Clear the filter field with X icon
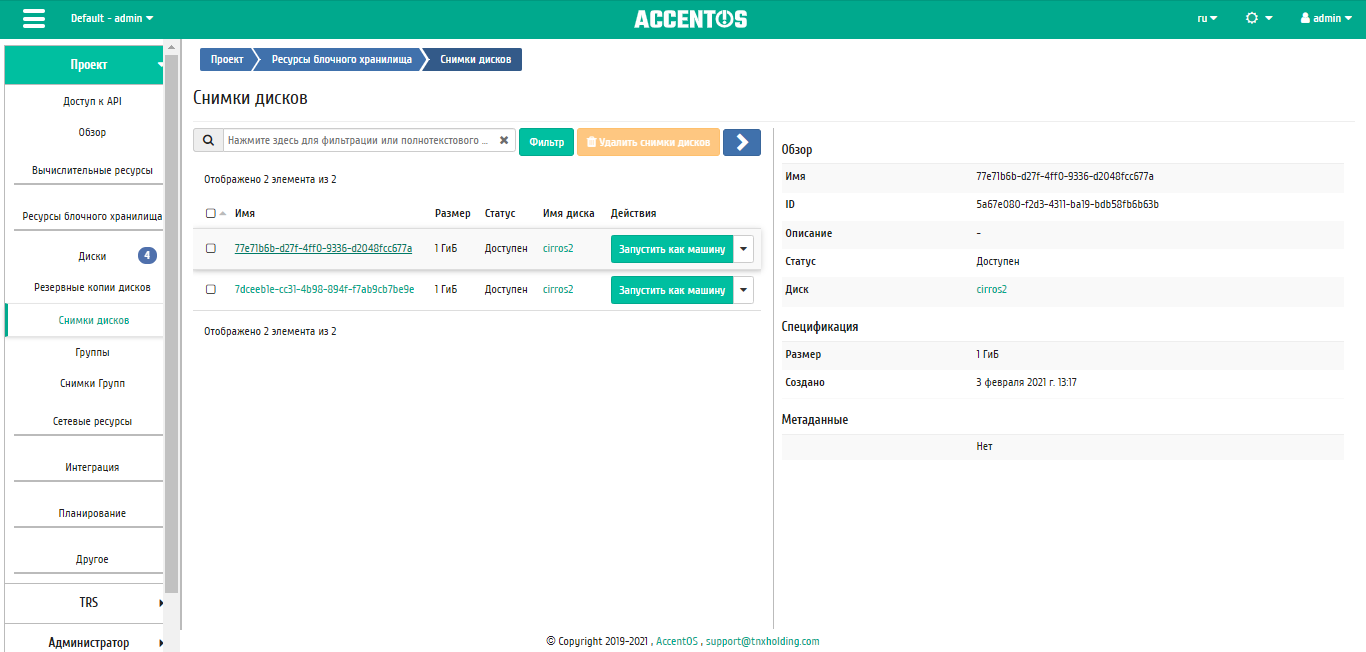The height and width of the screenshot is (652, 1366). coord(504,141)
